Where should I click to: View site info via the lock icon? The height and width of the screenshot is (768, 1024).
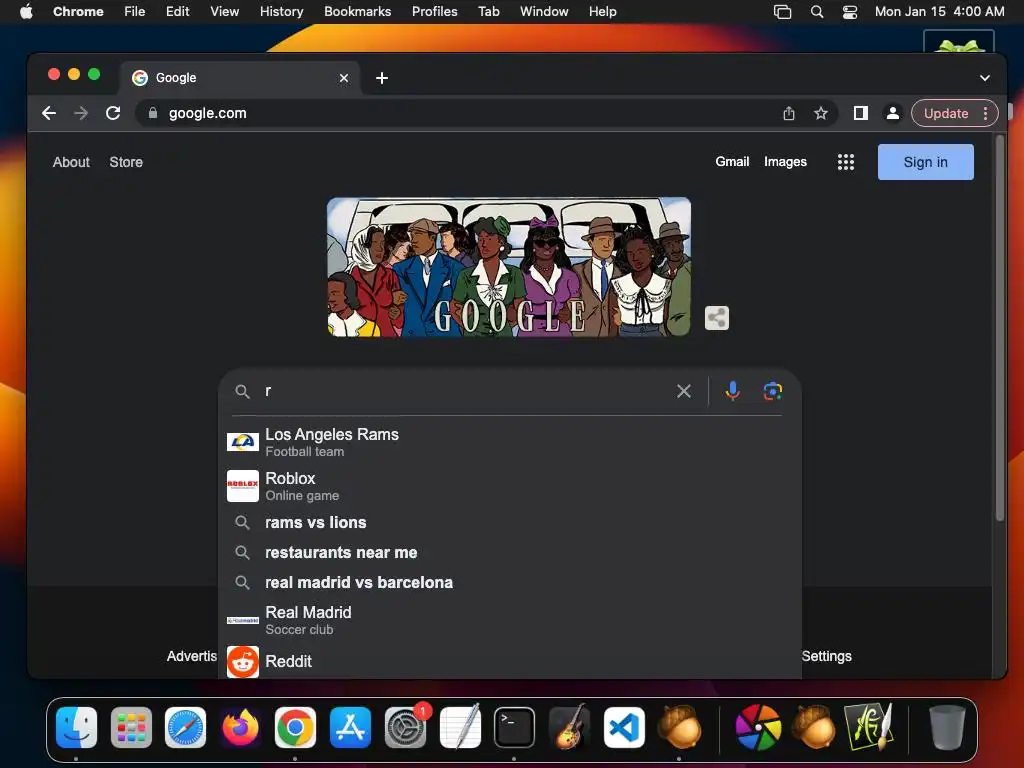click(153, 113)
